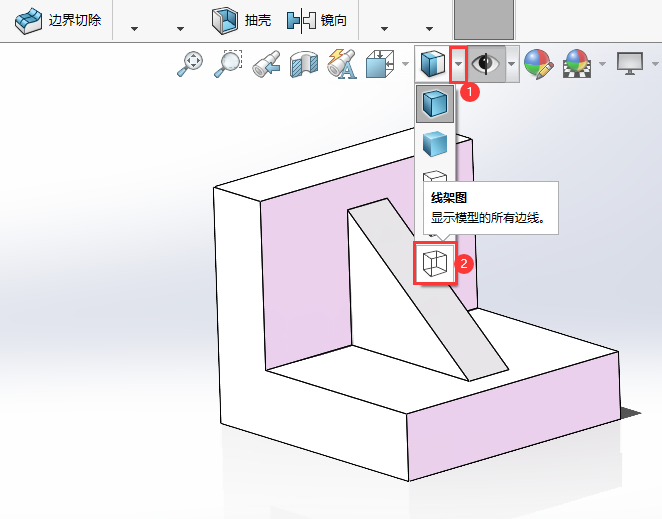Activate the 镜向 mirror tool

317,20
